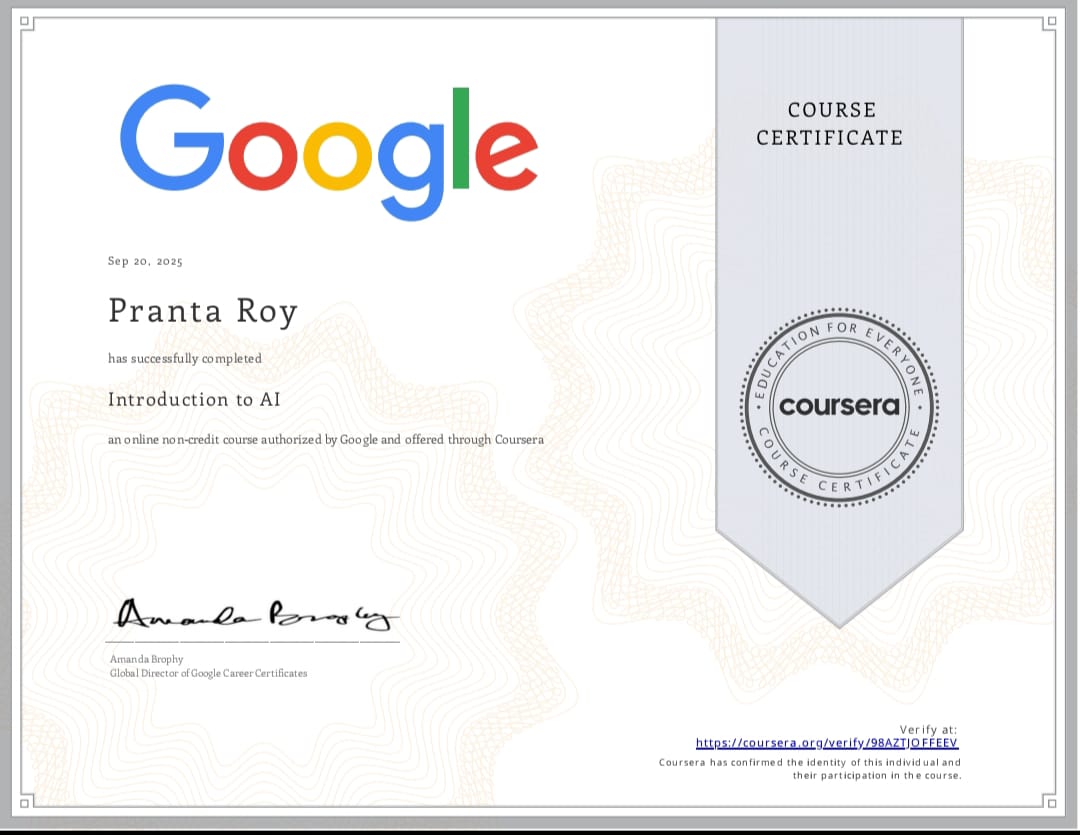Image resolution: width=1080 pixels, height=835 pixels.
Task: Click the 'coursera' wordmark inside the seal
Action: click(839, 406)
